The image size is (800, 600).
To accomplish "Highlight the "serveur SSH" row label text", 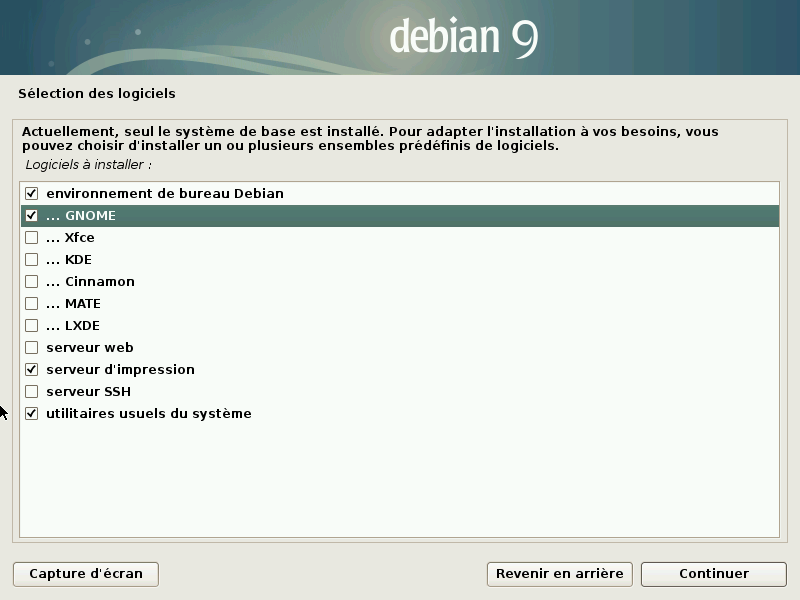I will click(88, 391).
